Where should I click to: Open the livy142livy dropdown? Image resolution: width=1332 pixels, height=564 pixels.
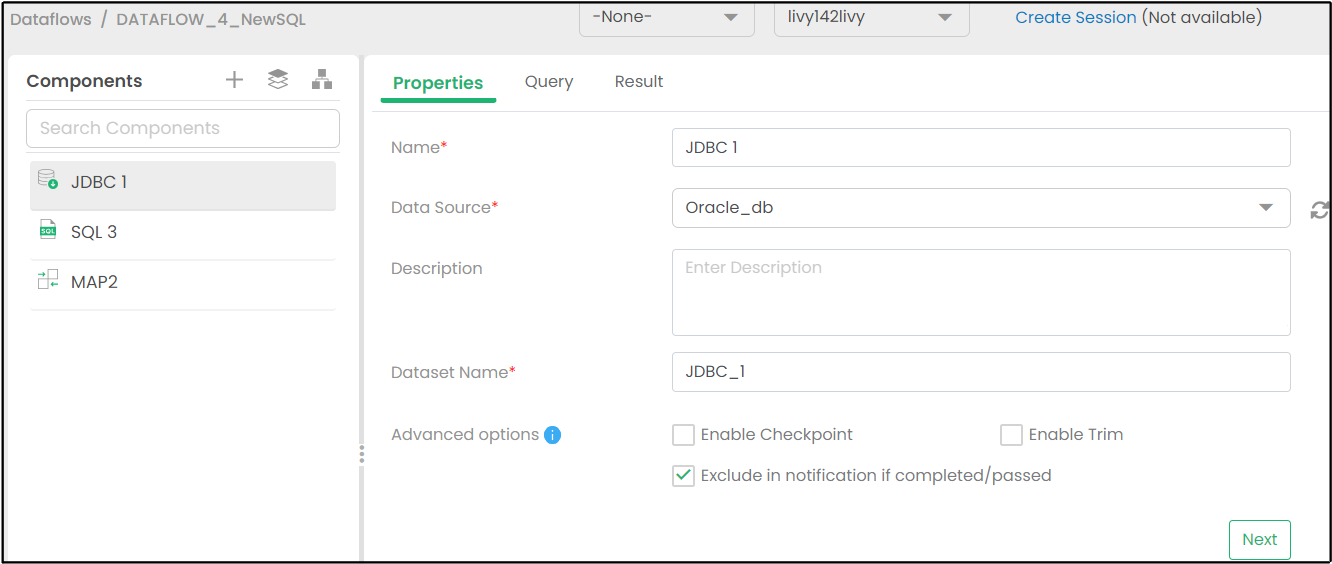[x=871, y=18]
